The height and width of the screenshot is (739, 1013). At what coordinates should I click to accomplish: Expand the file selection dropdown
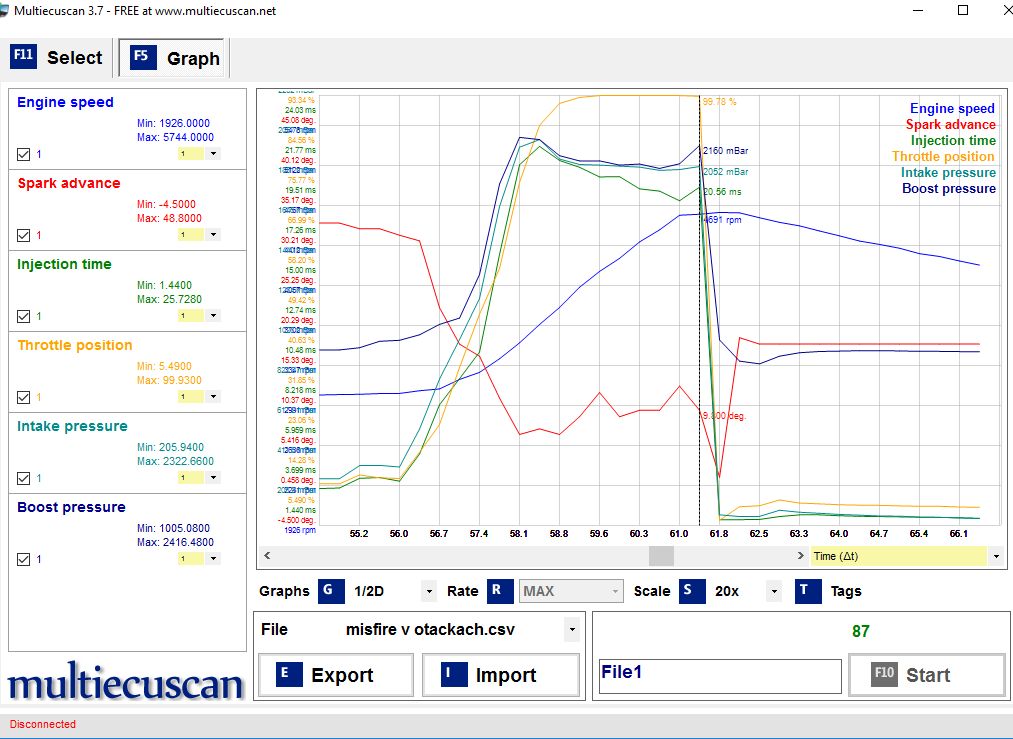[571, 630]
